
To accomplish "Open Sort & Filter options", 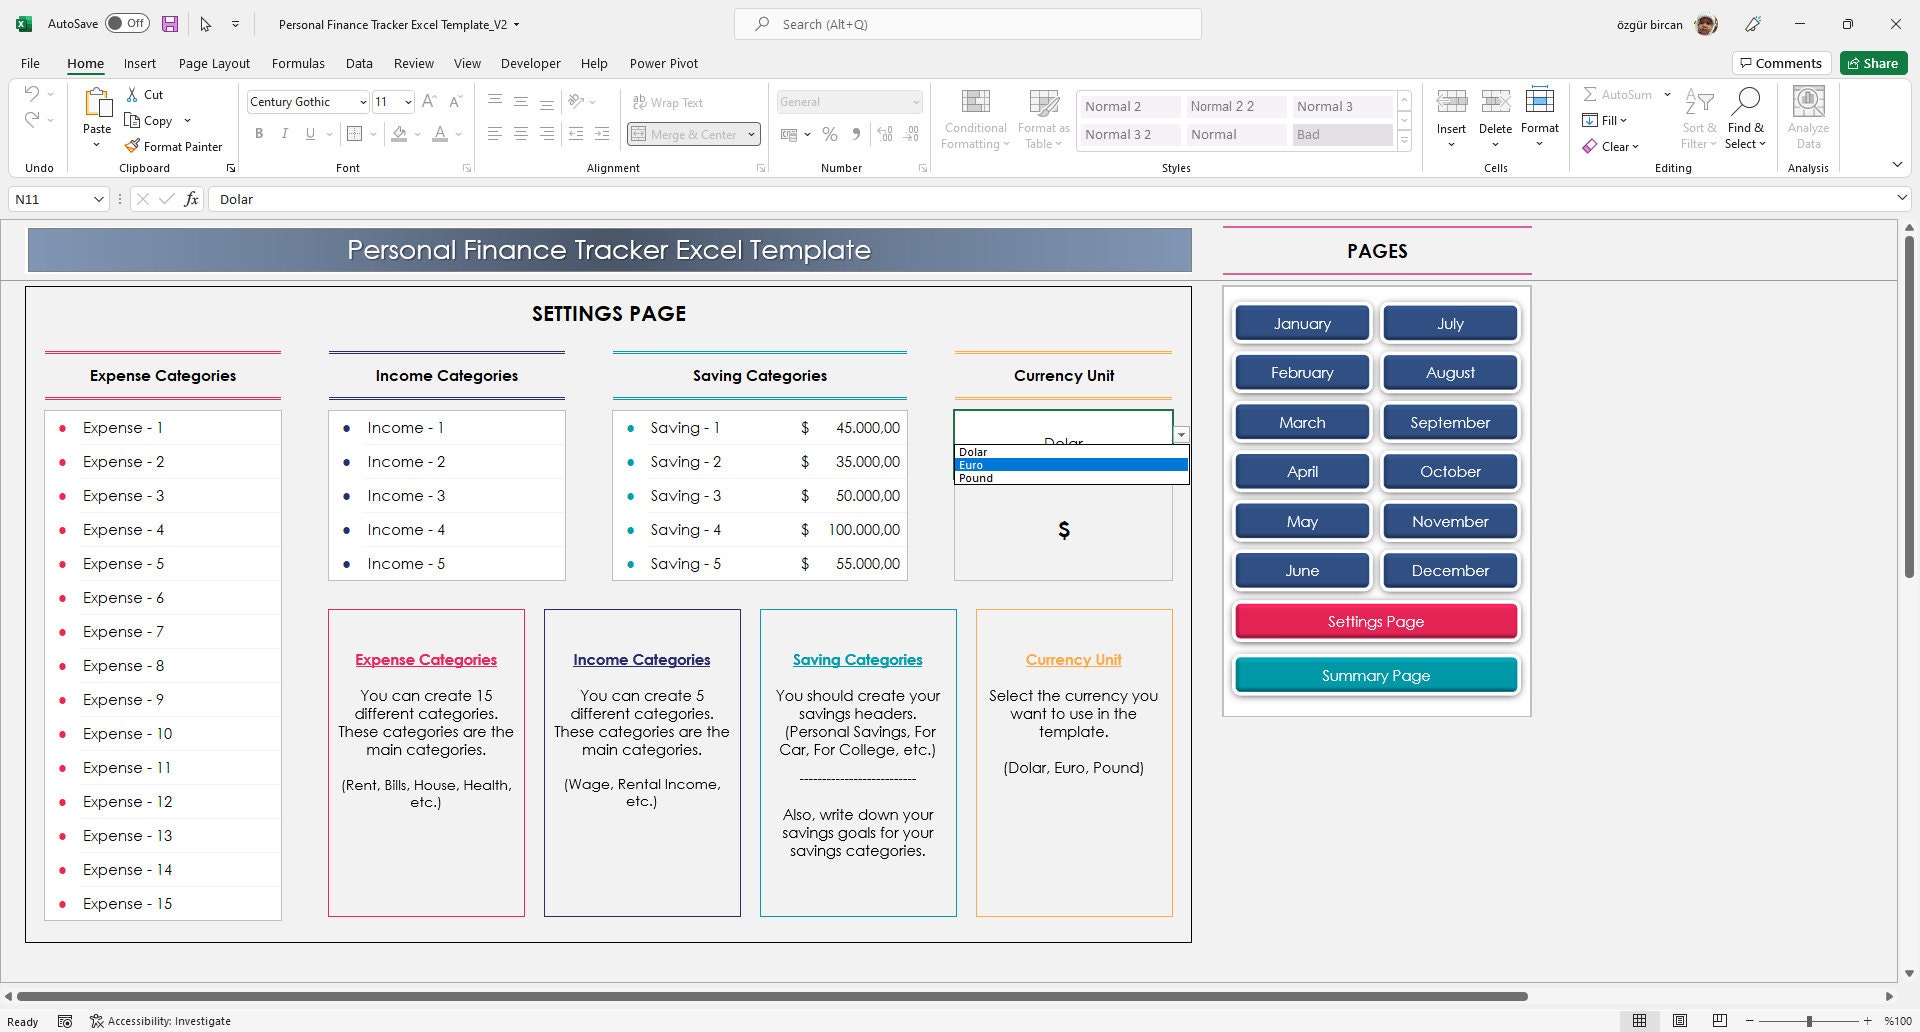I will tap(1699, 117).
